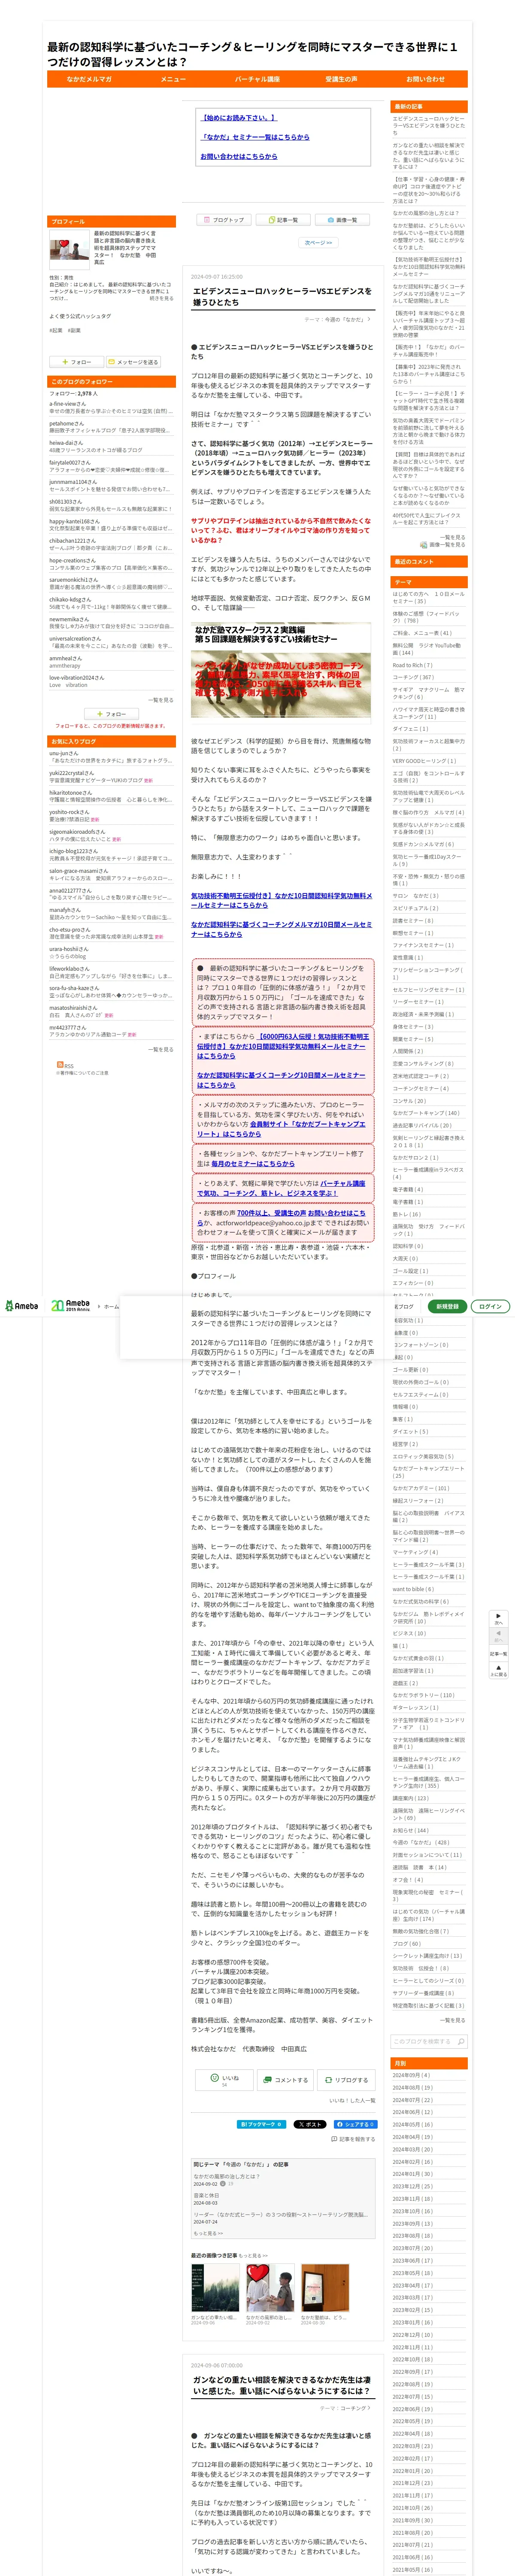Open related article 音楽と休日
Screen dimensions: 515x2576
[206, 2195]
